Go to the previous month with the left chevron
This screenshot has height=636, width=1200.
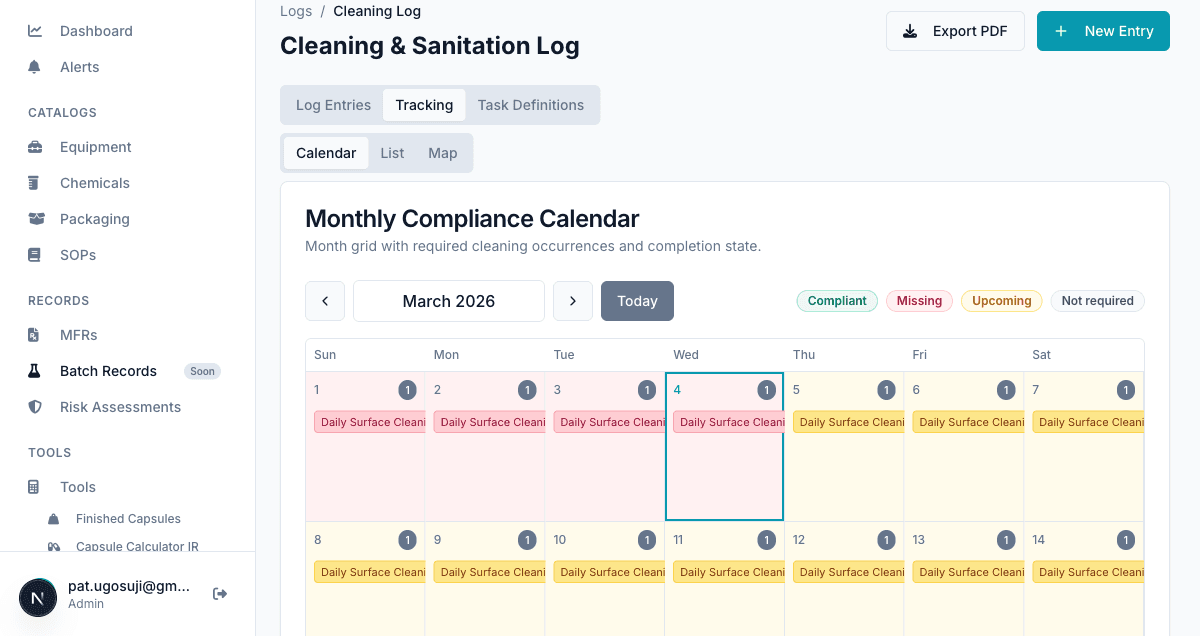(x=325, y=300)
